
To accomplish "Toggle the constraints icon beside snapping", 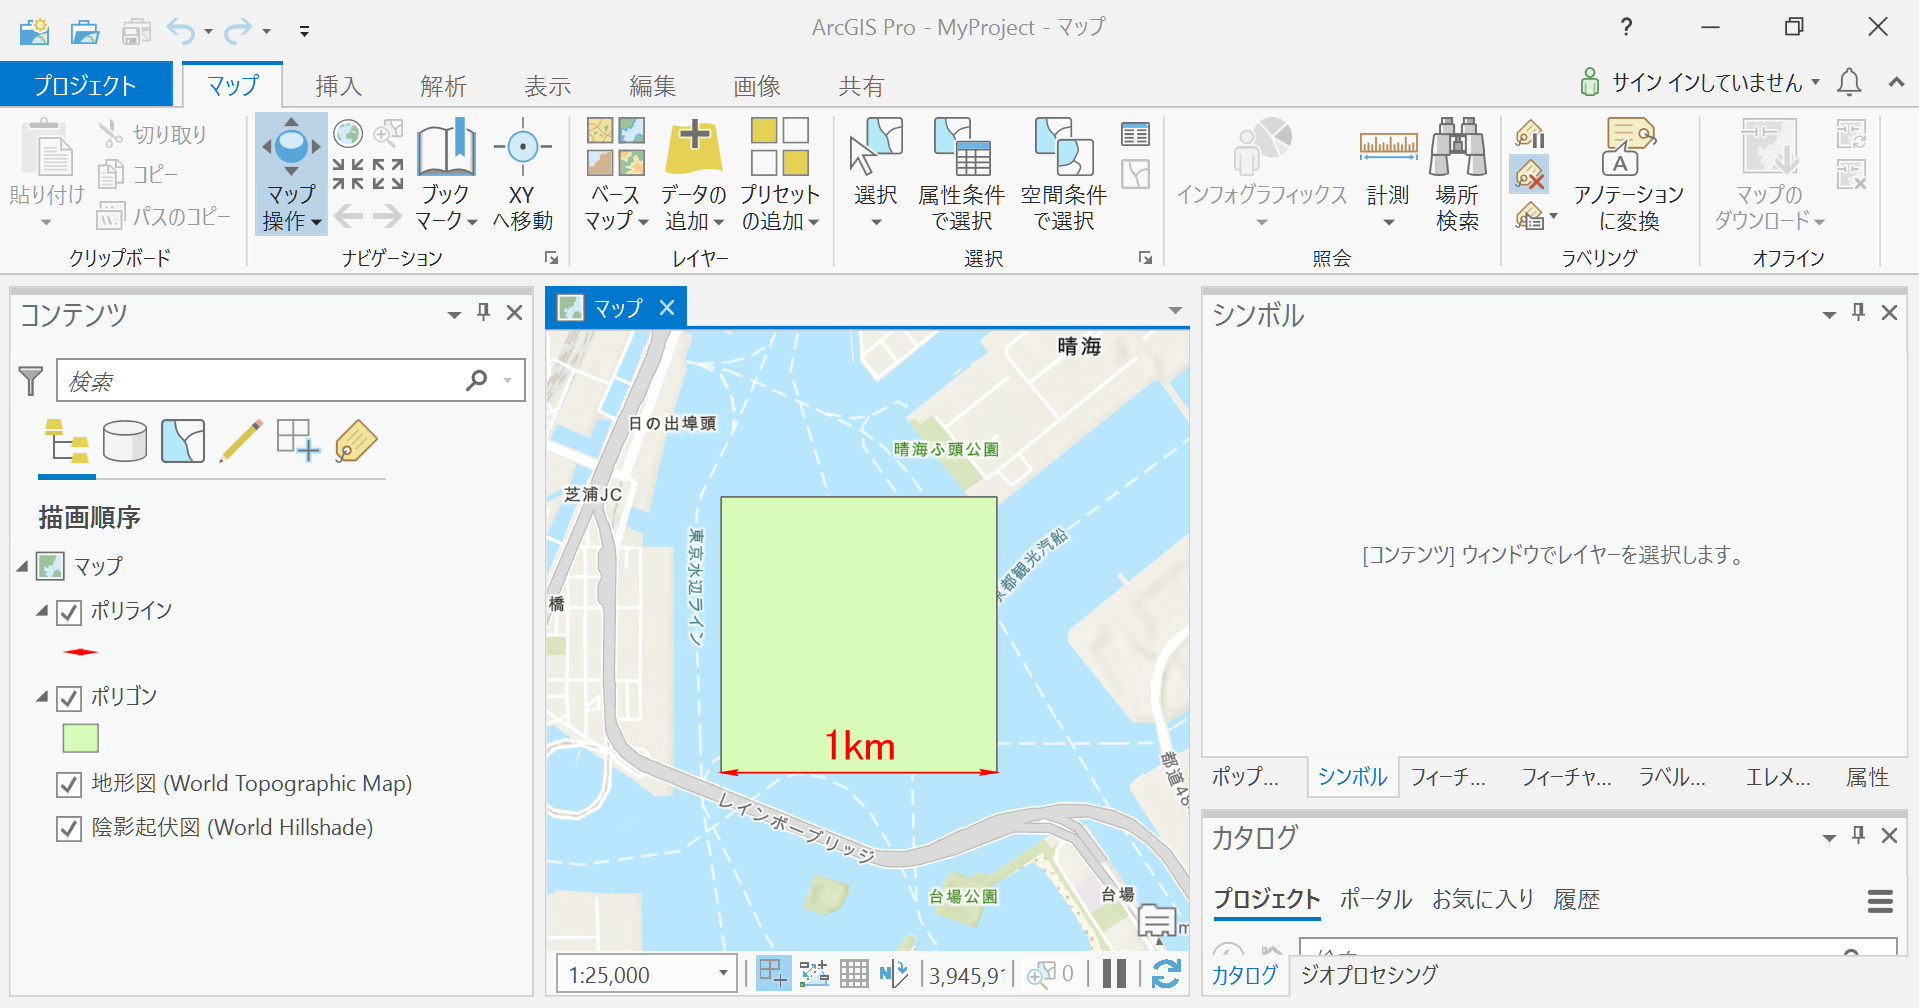I will pyautogui.click(x=814, y=973).
